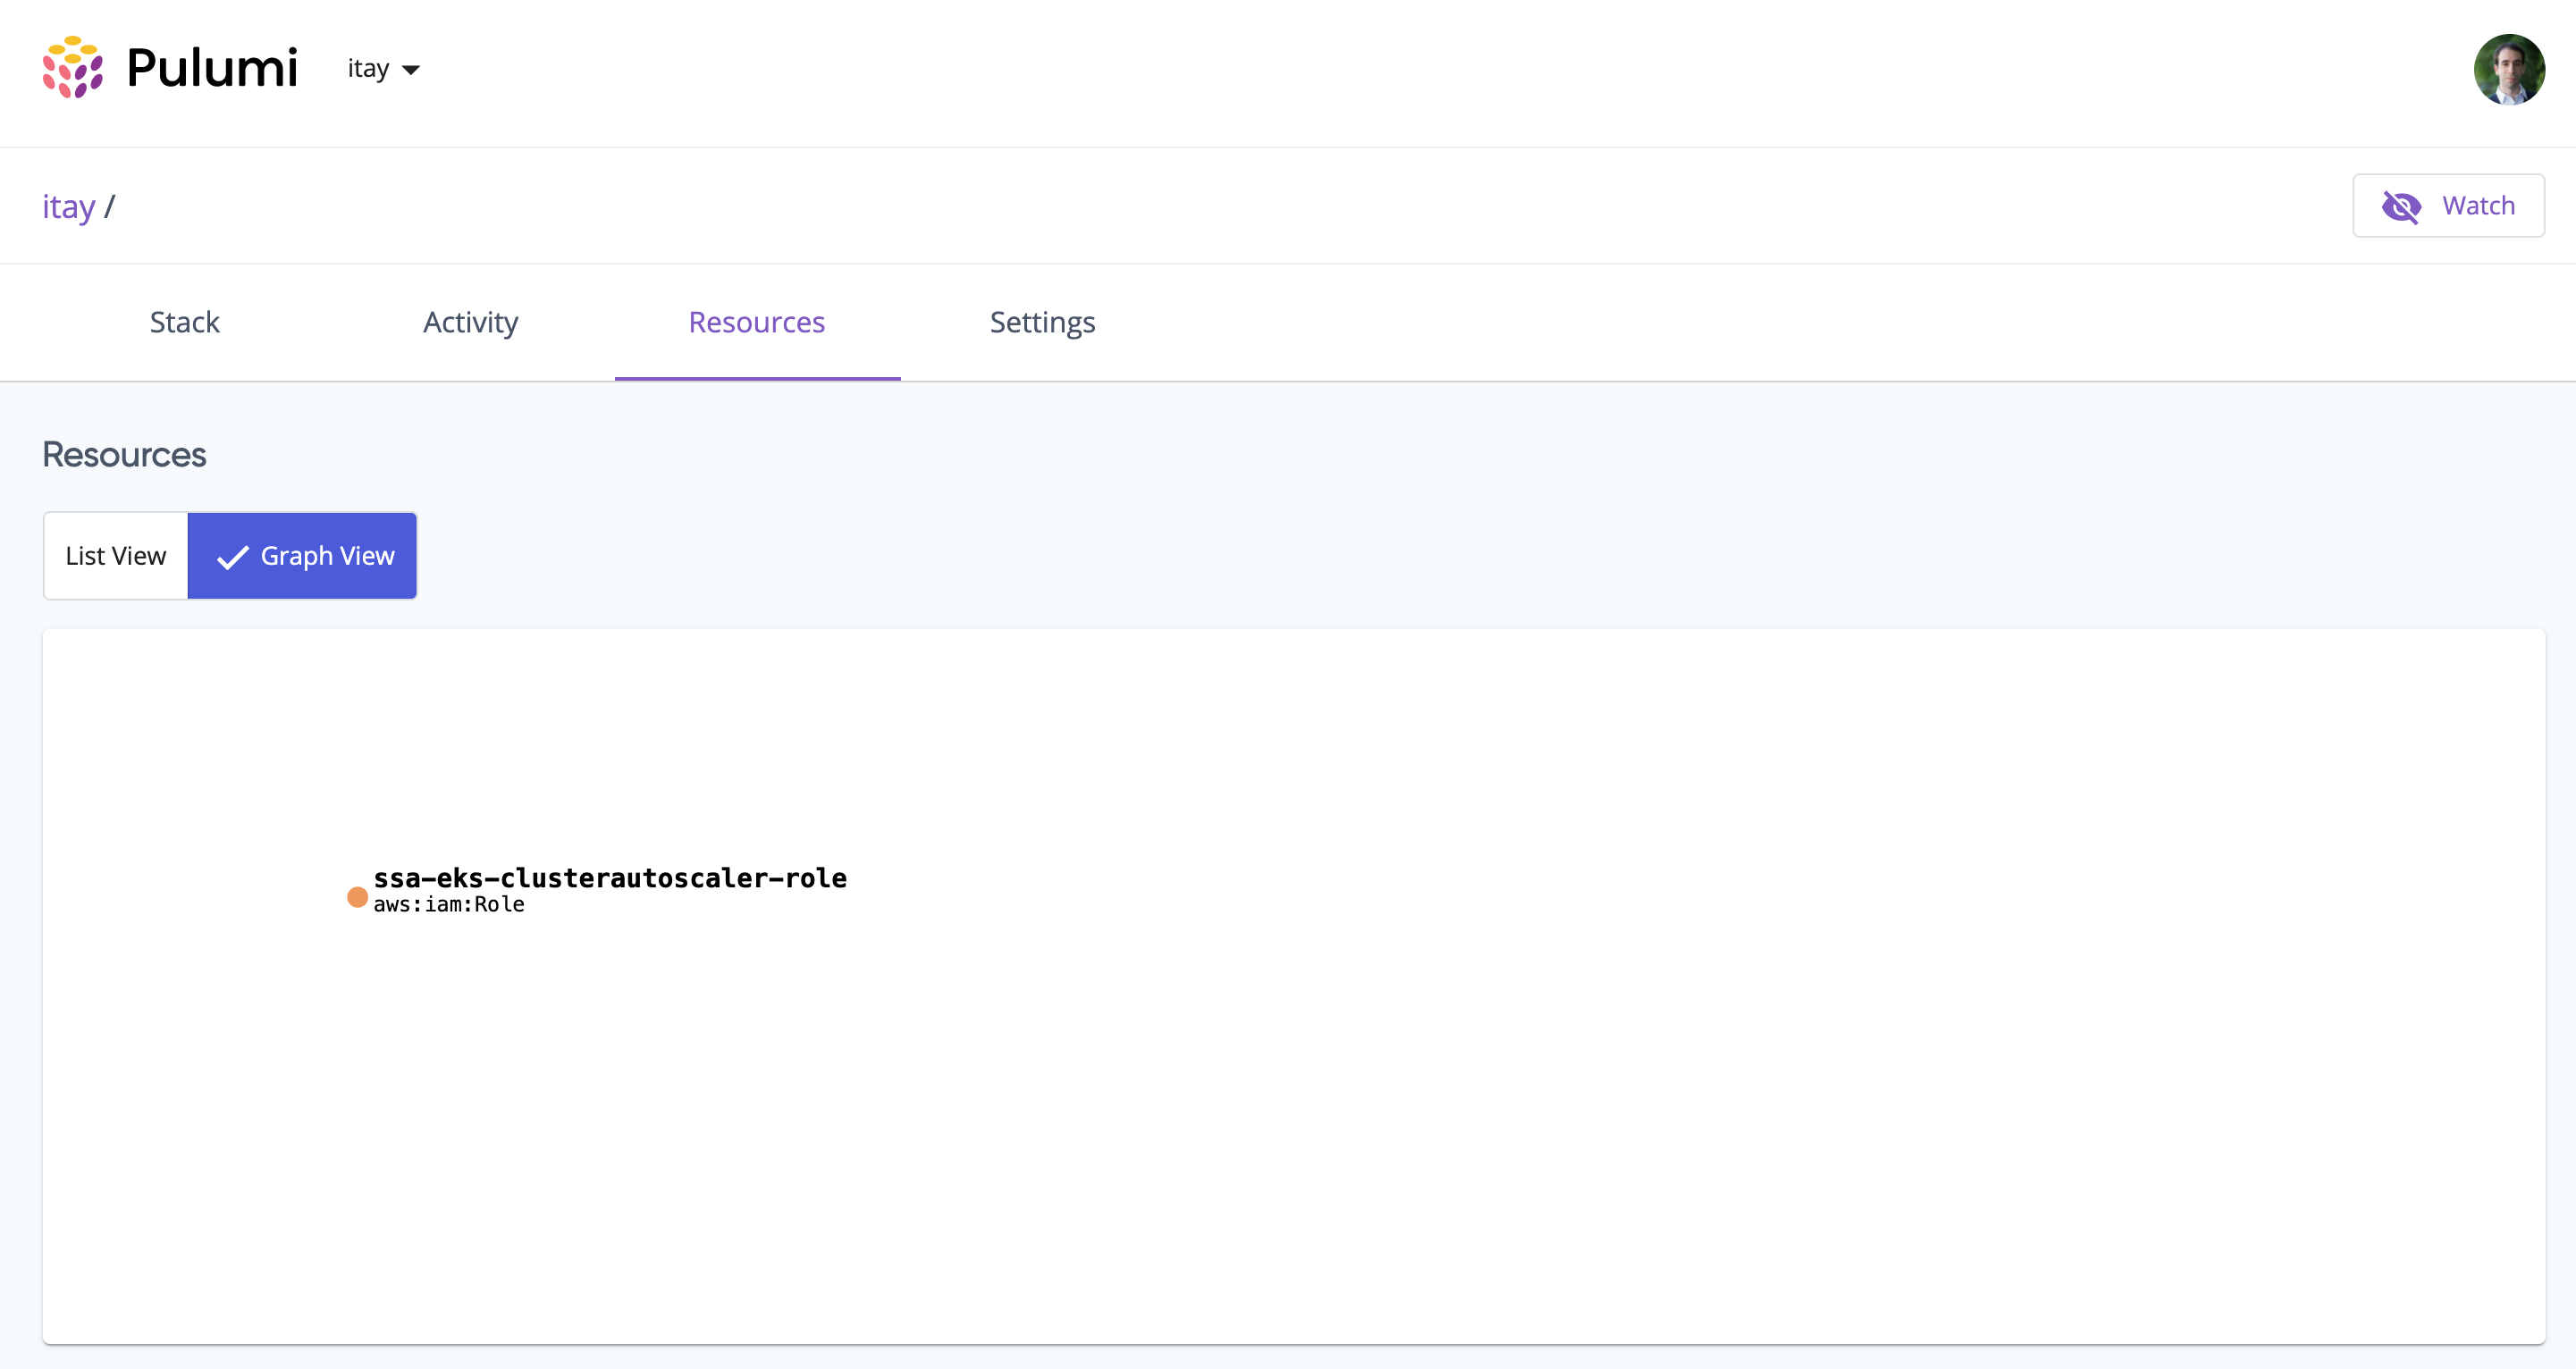Open the user profile avatar
Screen dimensions: 2576x1369
2510,69
